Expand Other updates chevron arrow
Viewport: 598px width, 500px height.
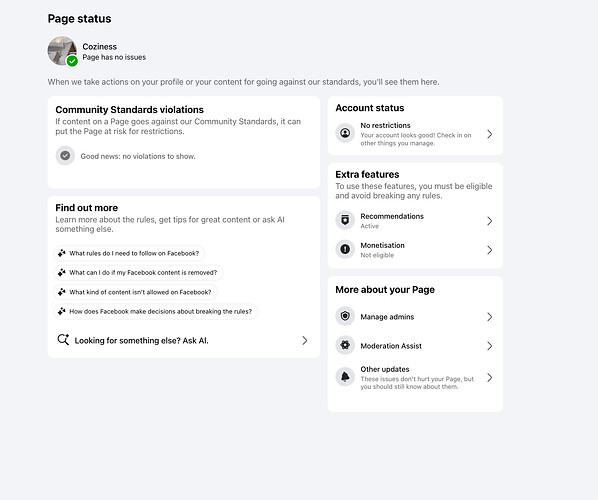490,378
